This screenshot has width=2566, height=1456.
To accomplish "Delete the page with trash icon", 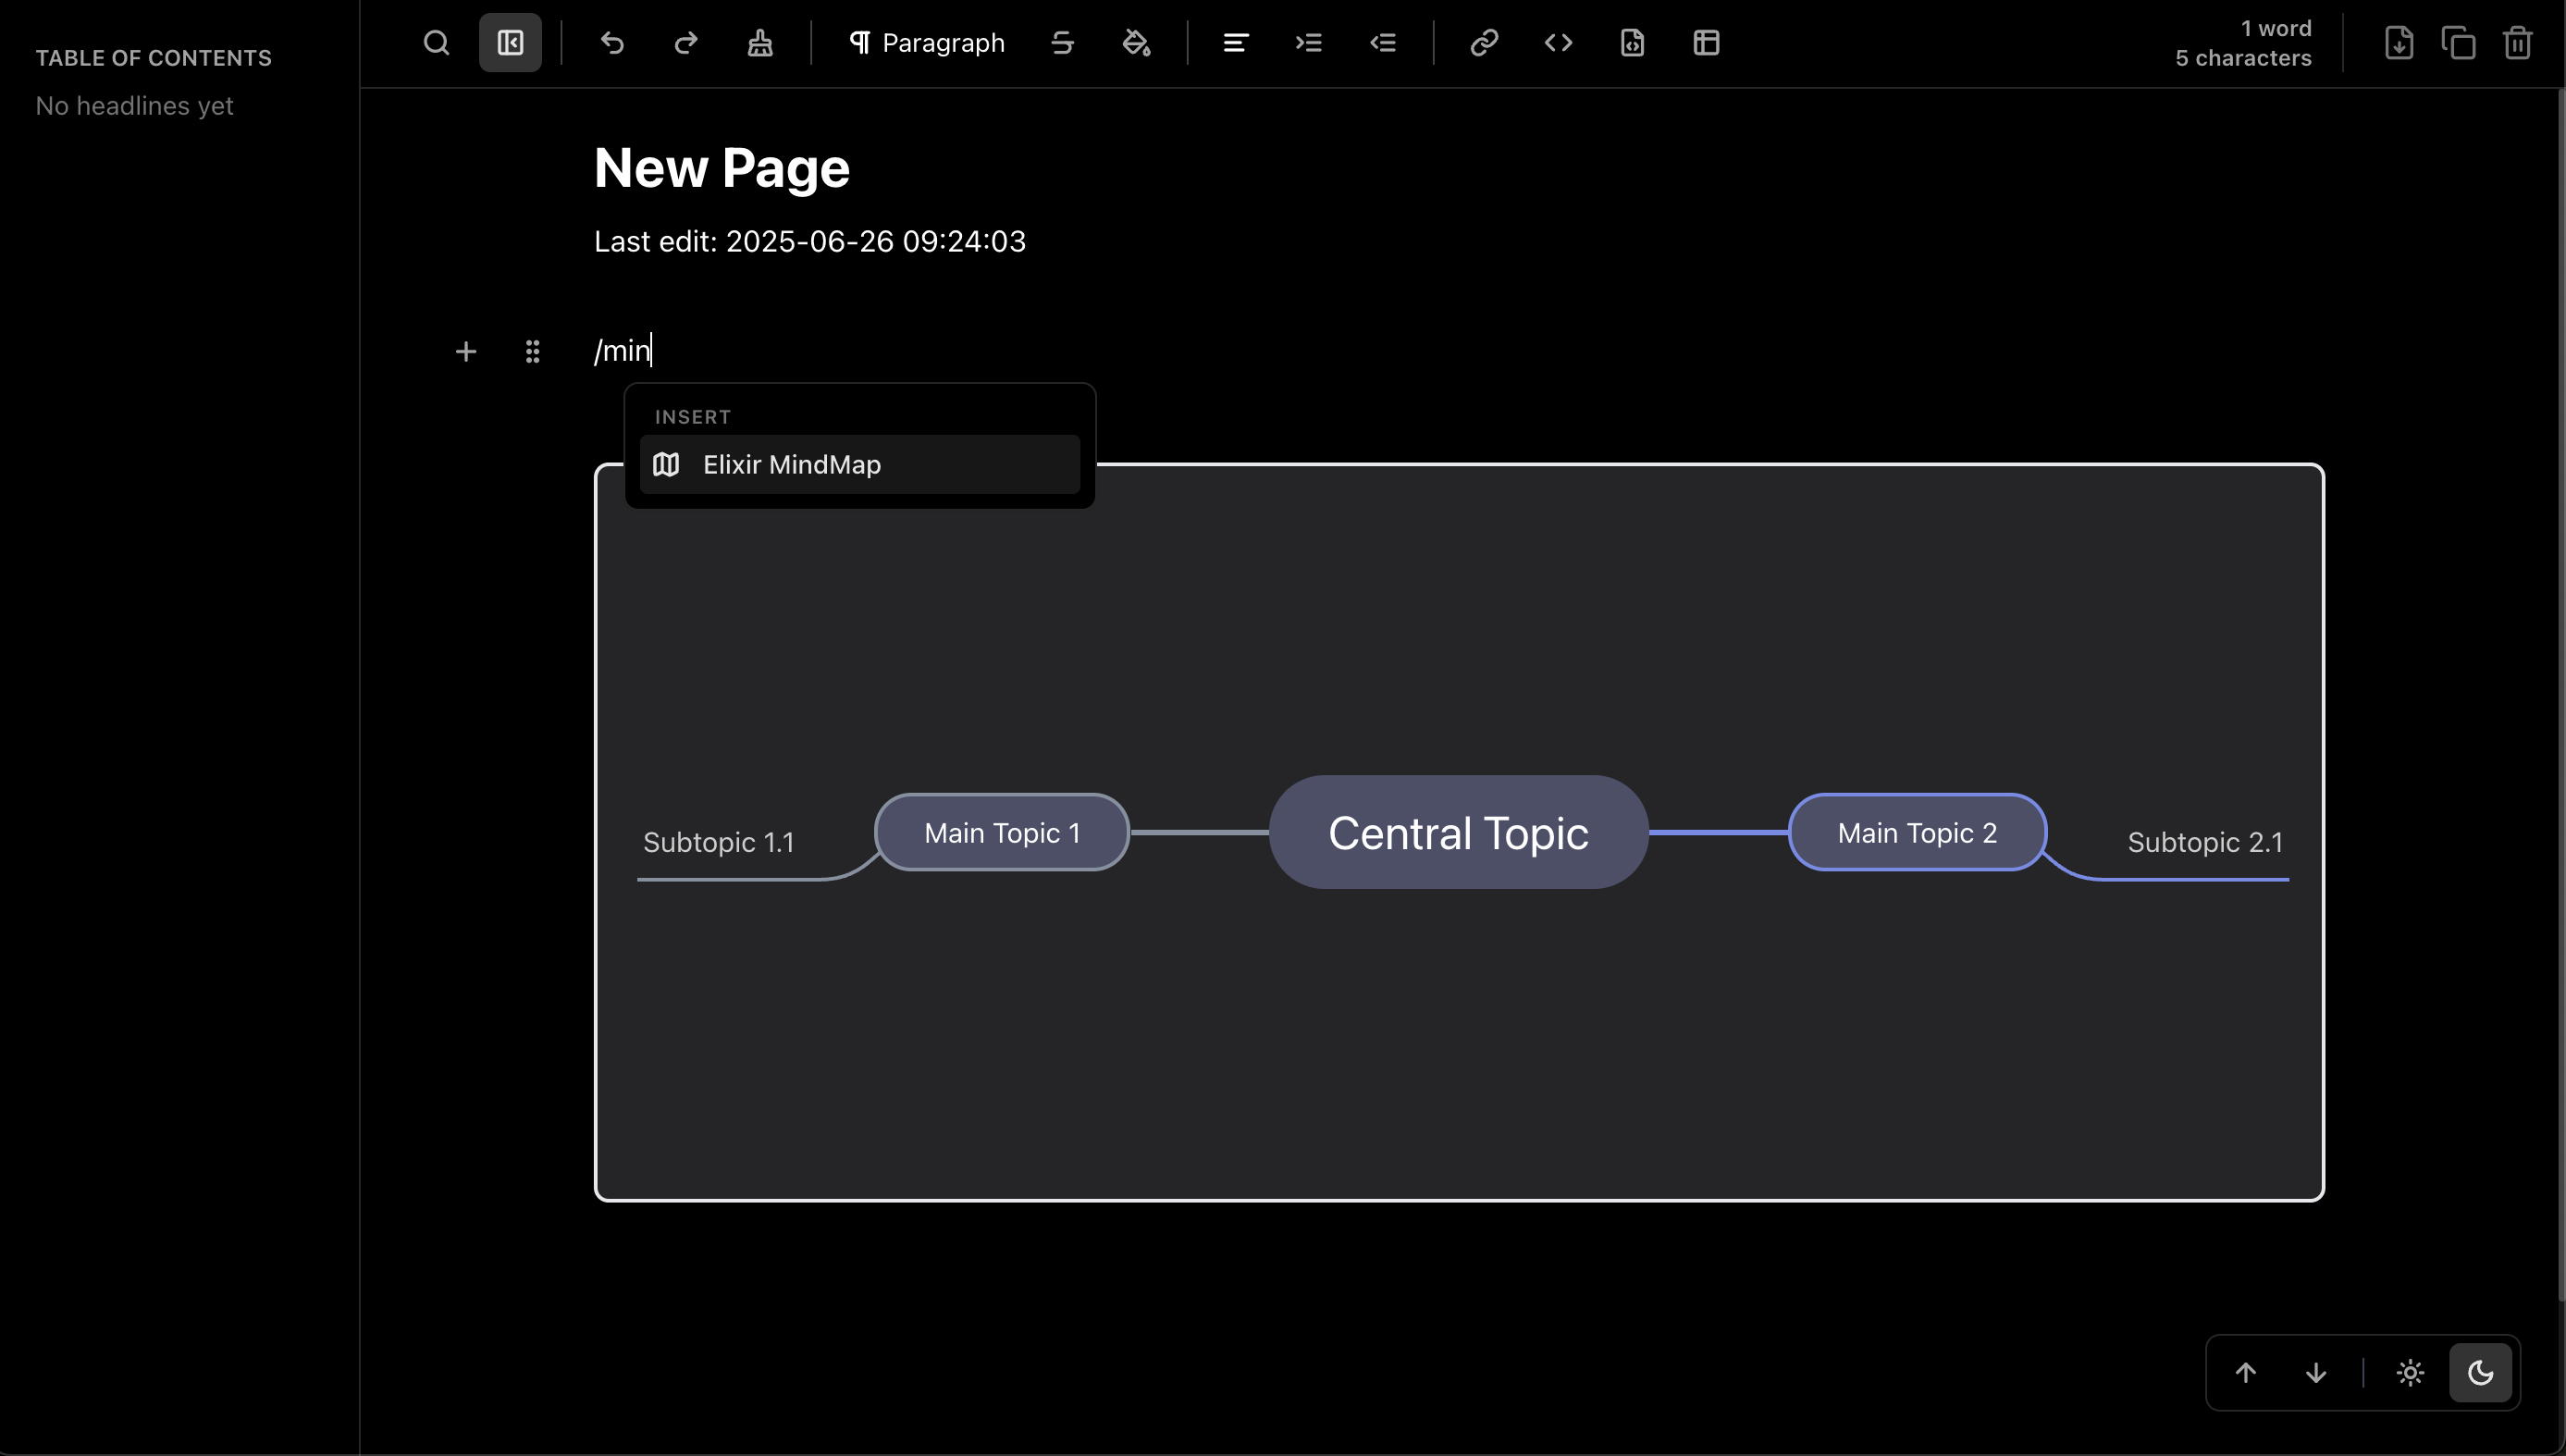I will (2517, 43).
